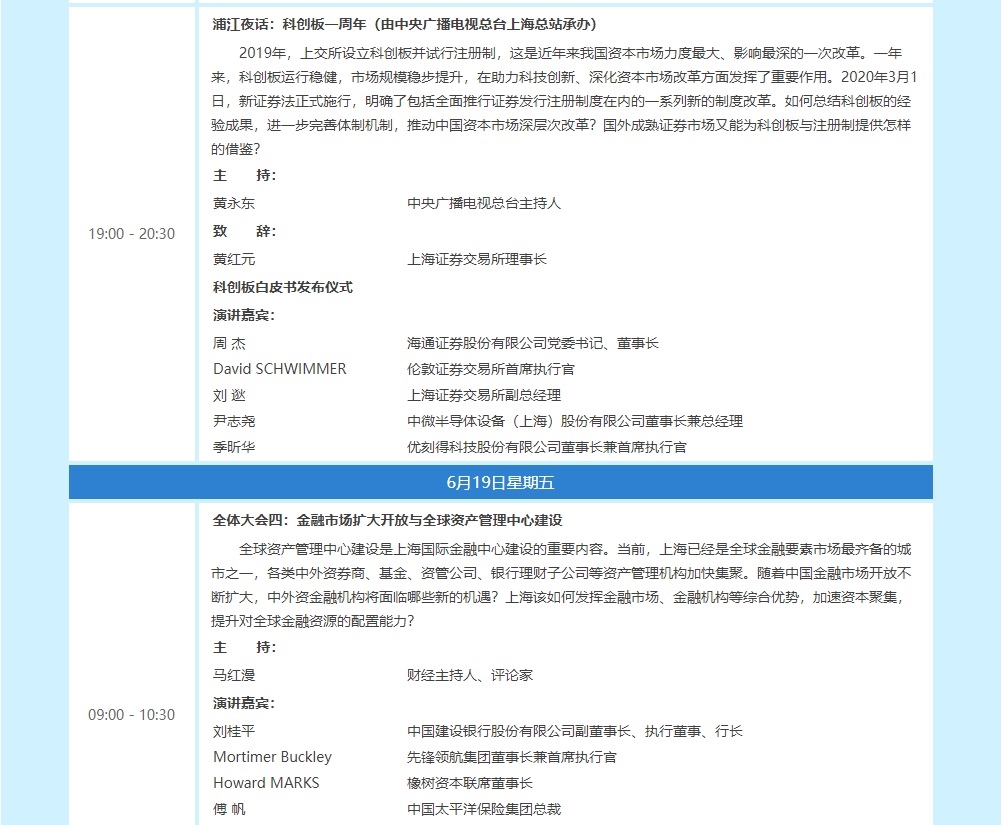
Task: Select the speaker name 尹志尧
Action: 234,421
